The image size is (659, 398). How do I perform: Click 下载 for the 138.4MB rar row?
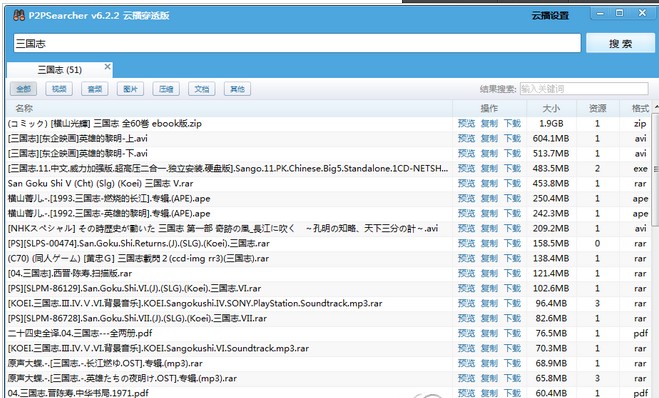click(512, 258)
